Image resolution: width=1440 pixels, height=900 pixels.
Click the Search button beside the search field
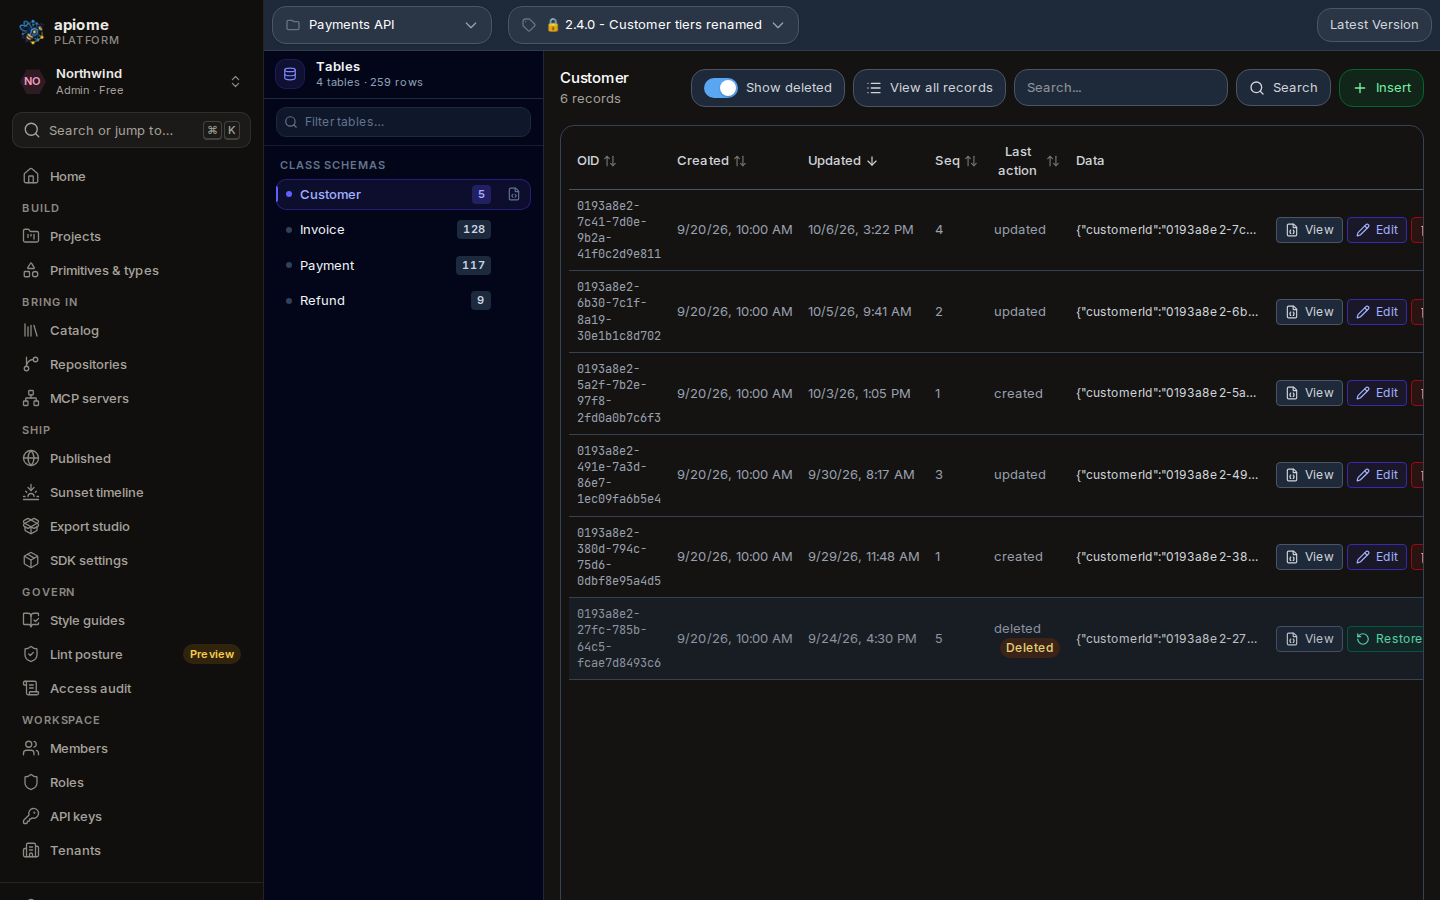point(1283,88)
